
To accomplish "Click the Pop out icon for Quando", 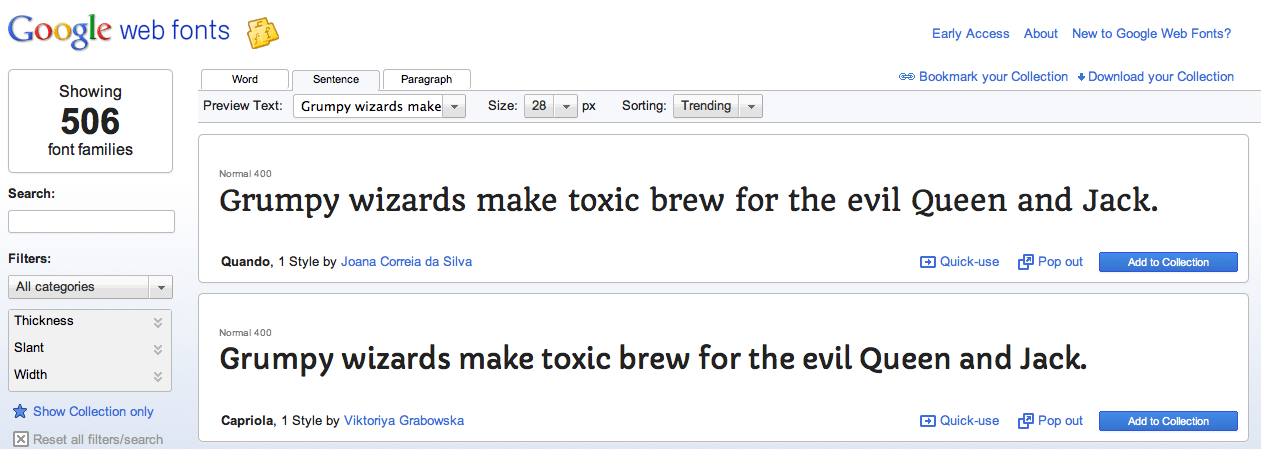I will pos(1025,262).
